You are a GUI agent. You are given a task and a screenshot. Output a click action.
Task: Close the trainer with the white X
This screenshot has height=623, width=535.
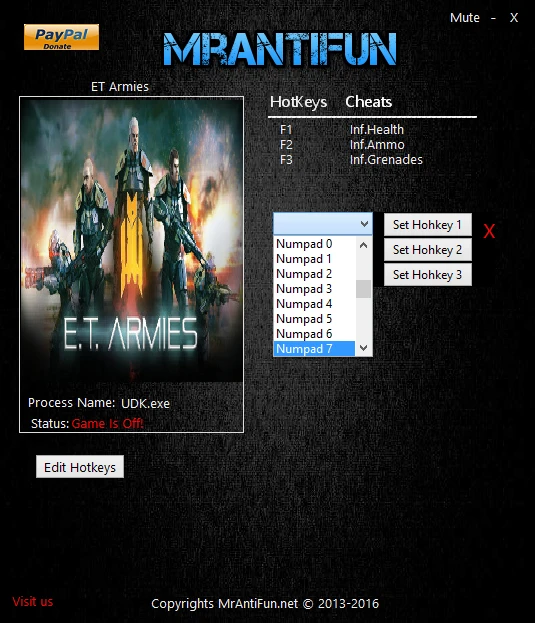(x=514, y=18)
